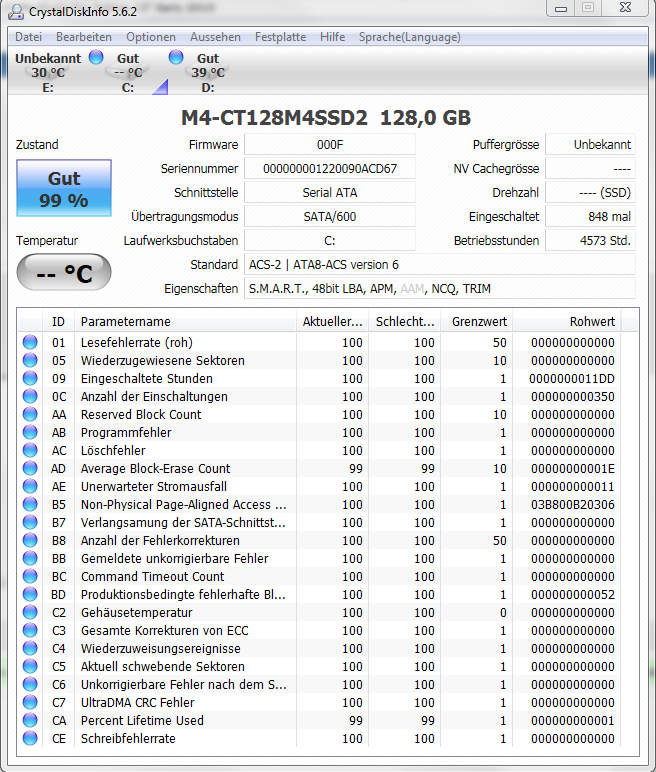Viewport: 656px width, 772px height.
Task: Click status orb for Löschfehler
Action: pyautogui.click(x=30, y=450)
